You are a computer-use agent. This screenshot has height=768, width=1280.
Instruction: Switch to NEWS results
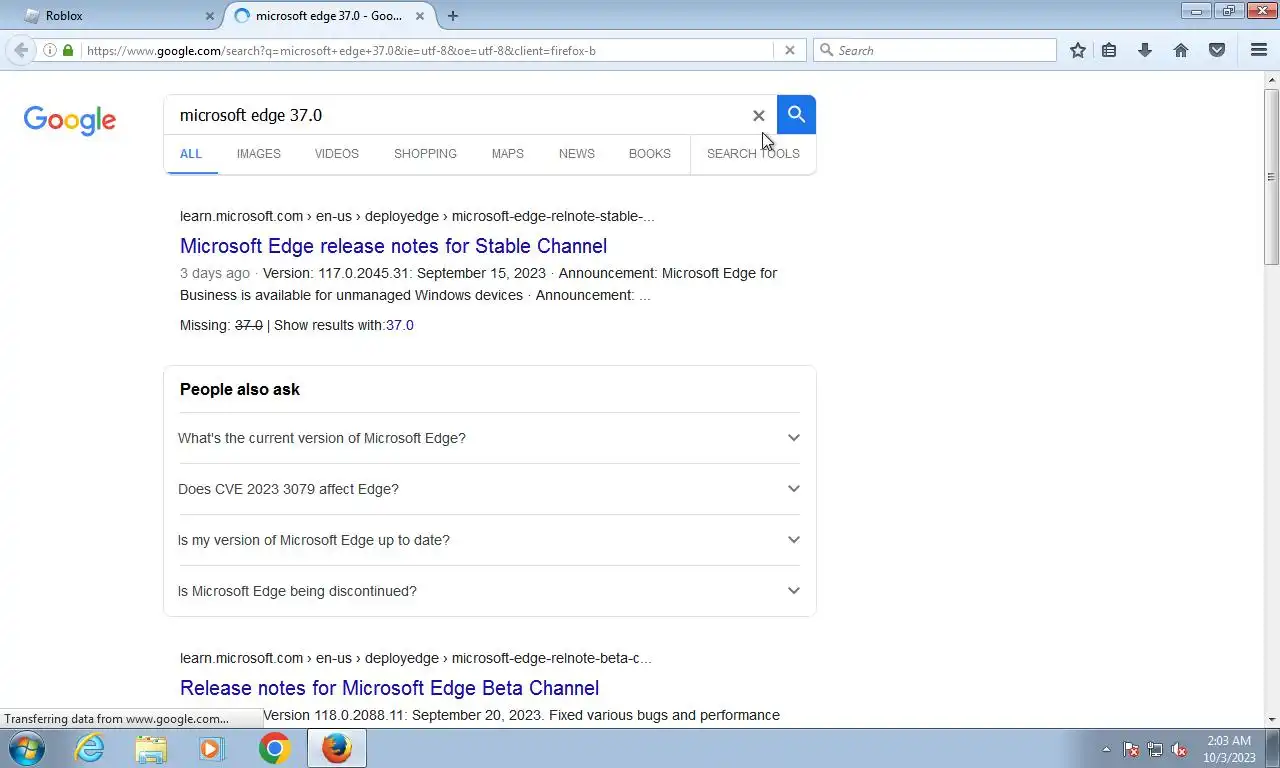(577, 154)
